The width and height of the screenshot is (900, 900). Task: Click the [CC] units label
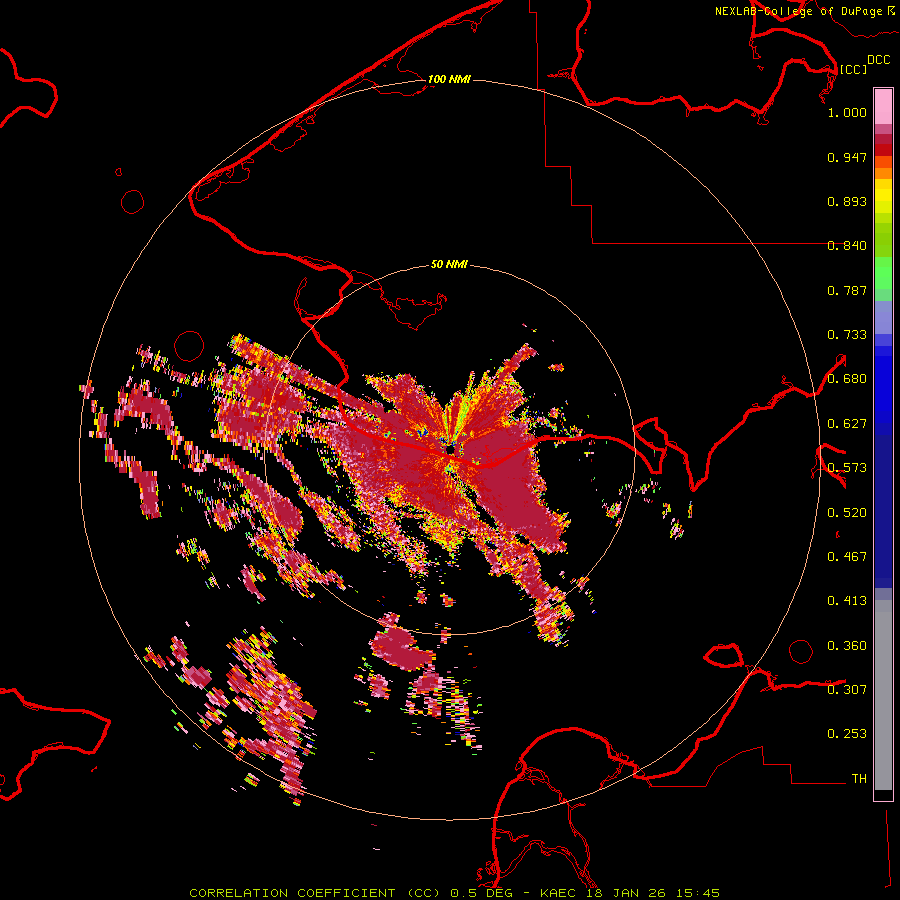pos(853,69)
